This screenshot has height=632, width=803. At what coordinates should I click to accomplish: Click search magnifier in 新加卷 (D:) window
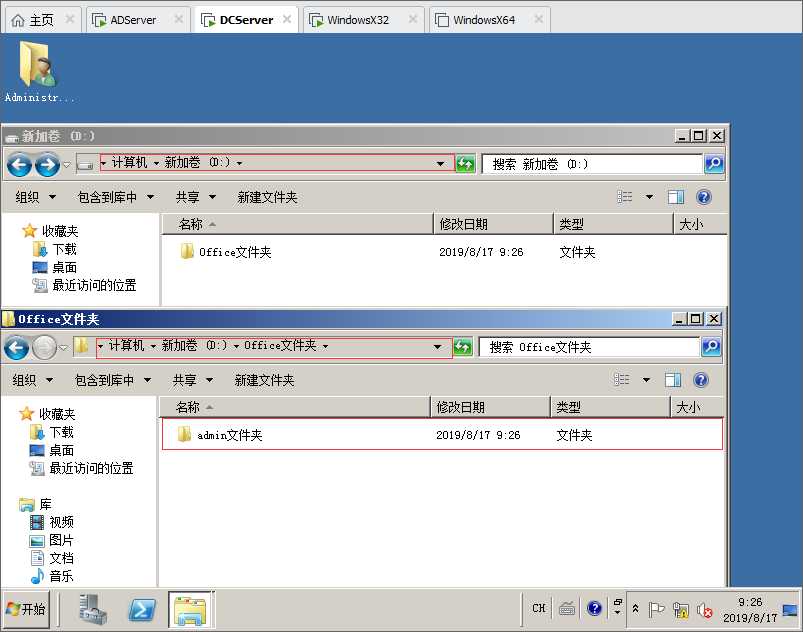coord(714,164)
